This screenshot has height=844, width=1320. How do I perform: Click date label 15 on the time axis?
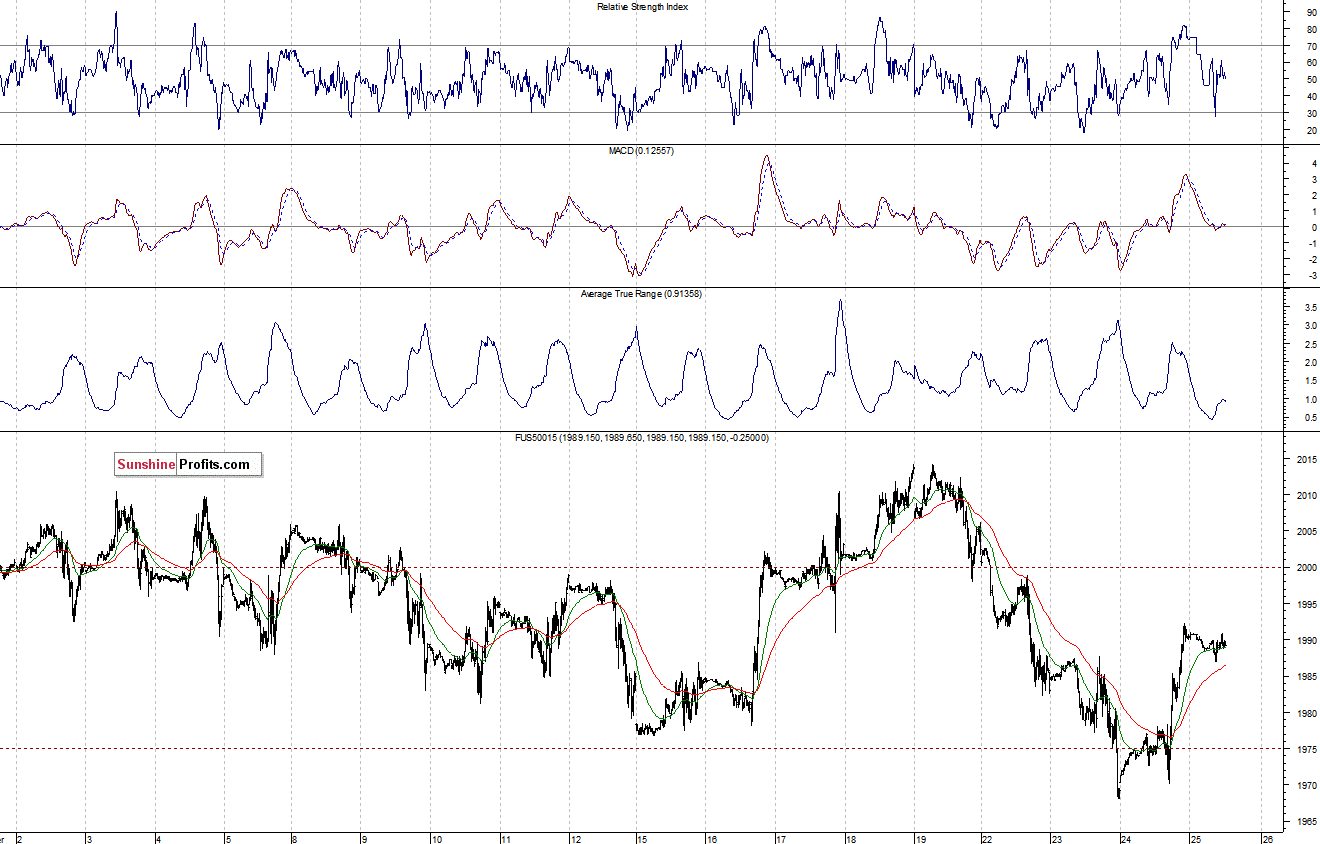click(641, 838)
